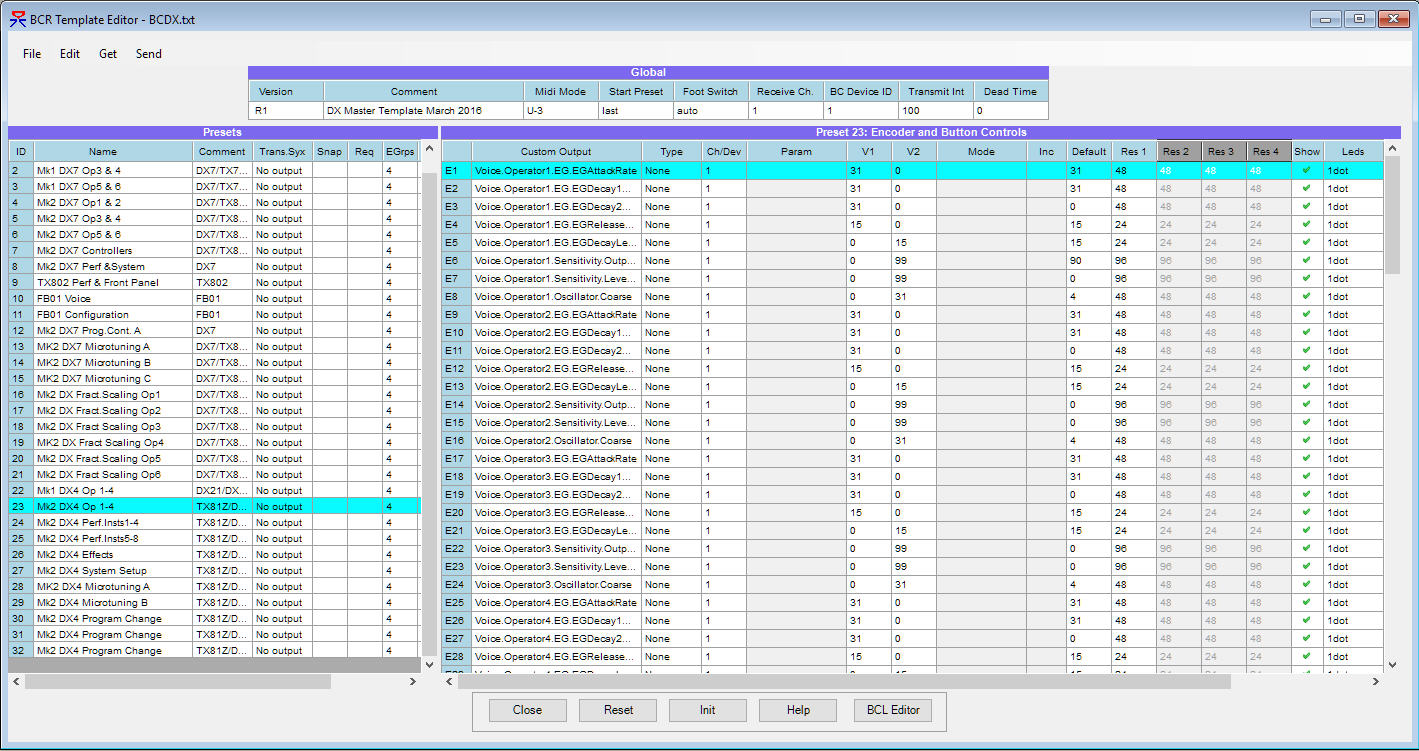Open the Send menu

coord(149,54)
